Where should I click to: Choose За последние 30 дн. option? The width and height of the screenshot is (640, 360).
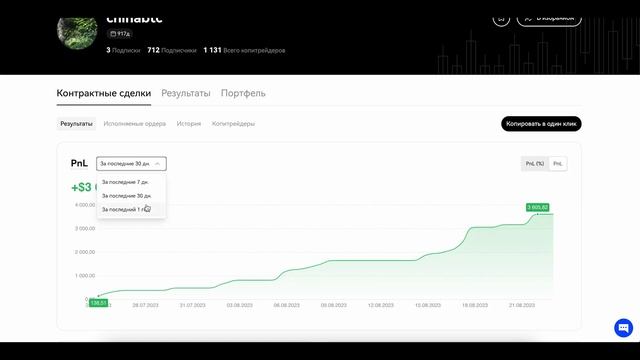pyautogui.click(x=131, y=196)
